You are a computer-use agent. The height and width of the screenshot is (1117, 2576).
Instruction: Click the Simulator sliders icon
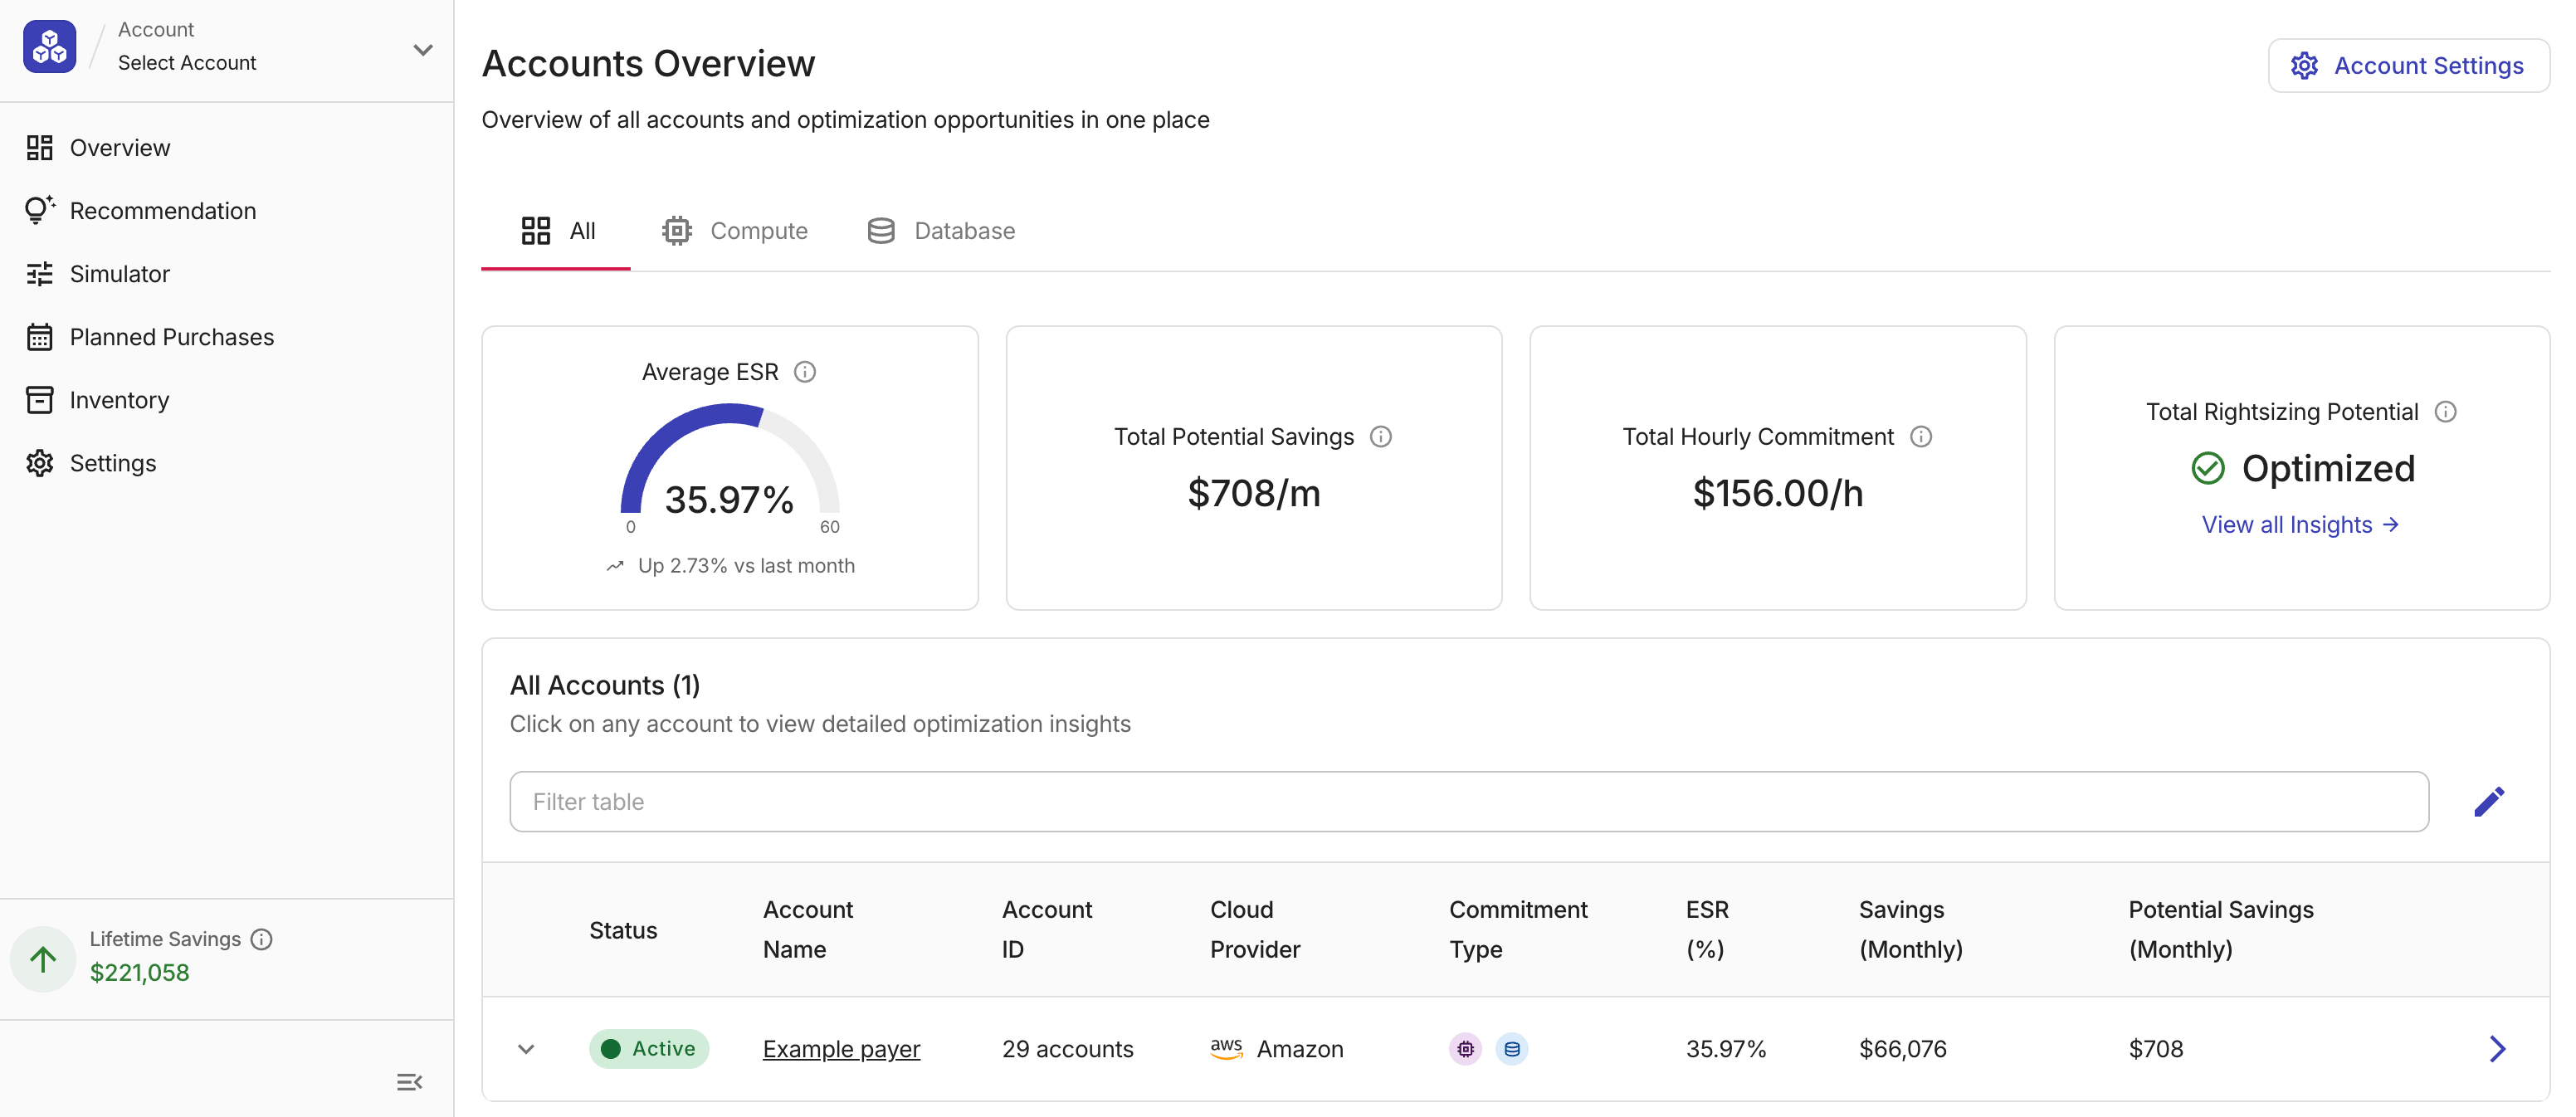click(39, 274)
